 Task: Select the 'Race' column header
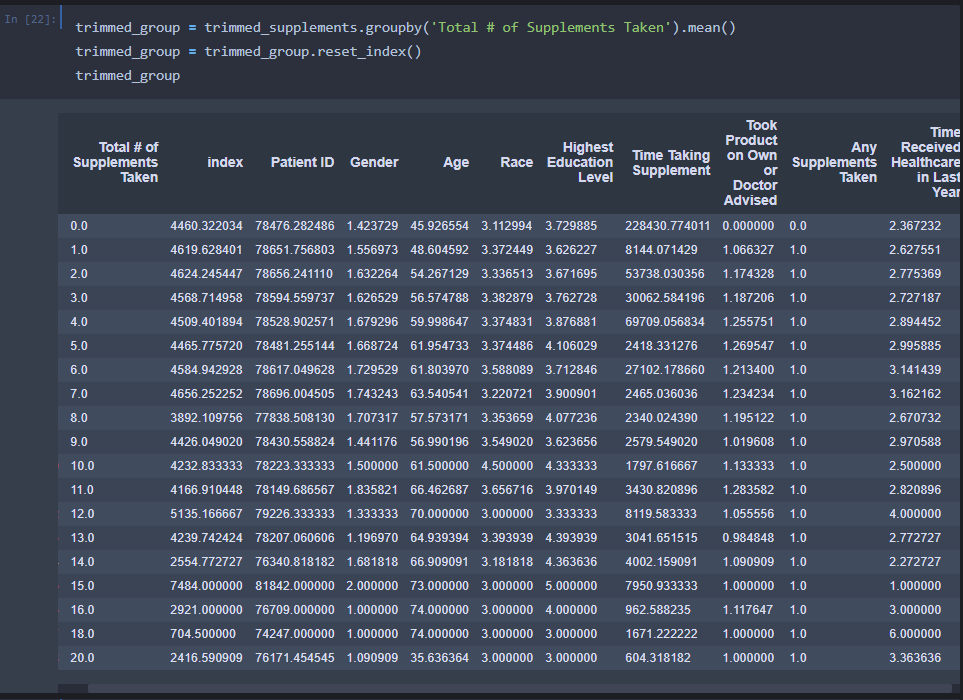[x=517, y=162]
